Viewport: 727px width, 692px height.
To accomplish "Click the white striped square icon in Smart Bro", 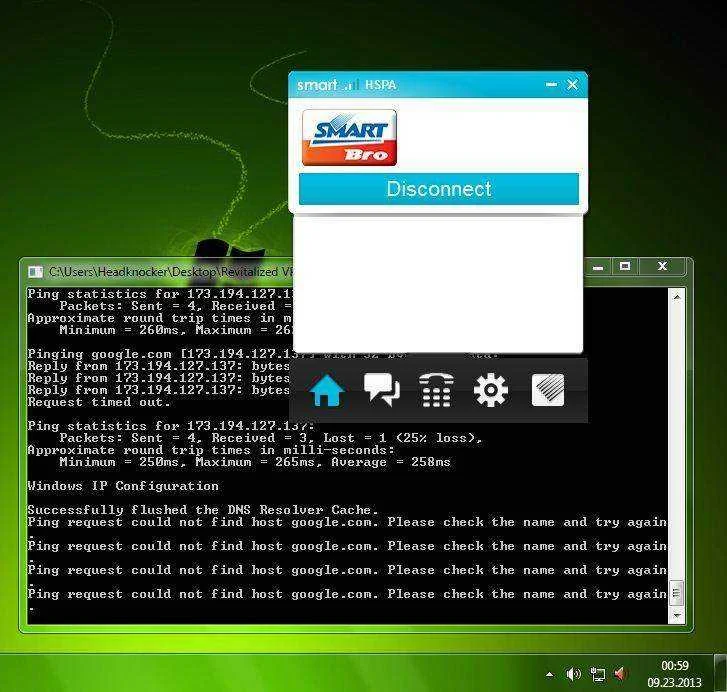I will coord(548,390).
